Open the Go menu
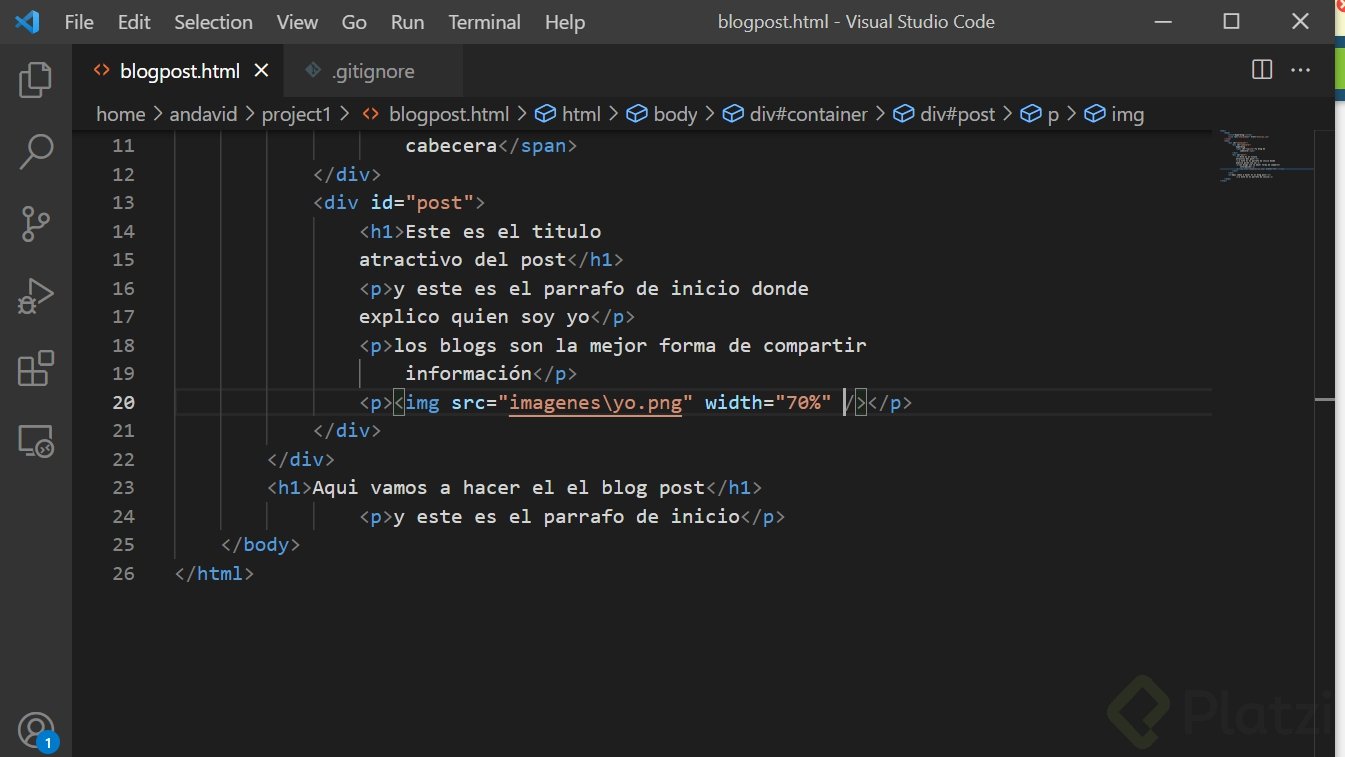Viewport: 1345px width, 757px height. pyautogui.click(x=354, y=22)
